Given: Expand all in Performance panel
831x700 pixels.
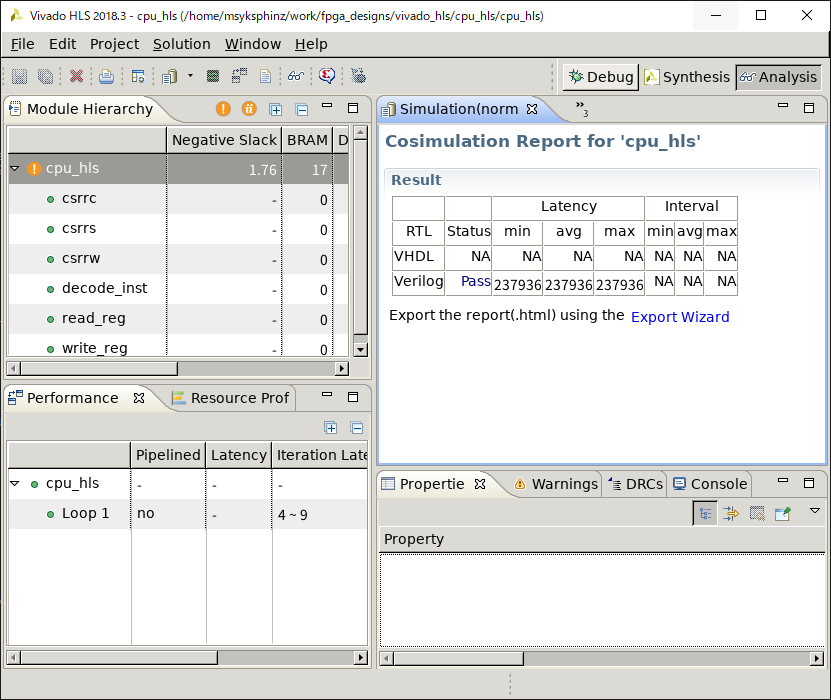Looking at the screenshot, I should [330, 428].
